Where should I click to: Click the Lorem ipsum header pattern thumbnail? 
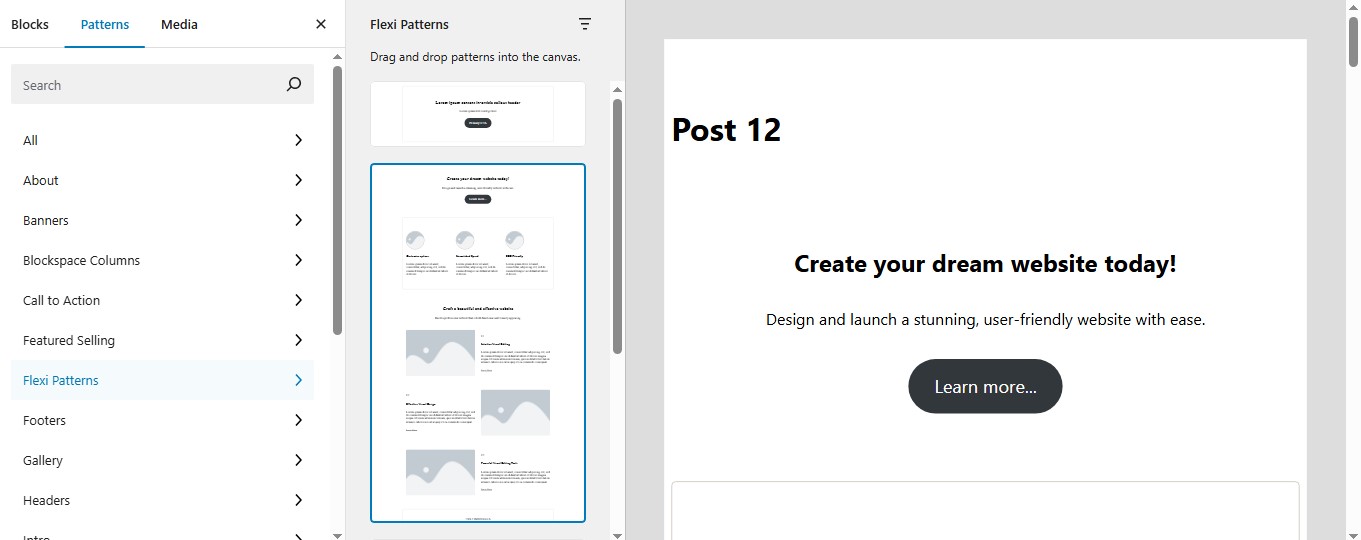coord(478,114)
